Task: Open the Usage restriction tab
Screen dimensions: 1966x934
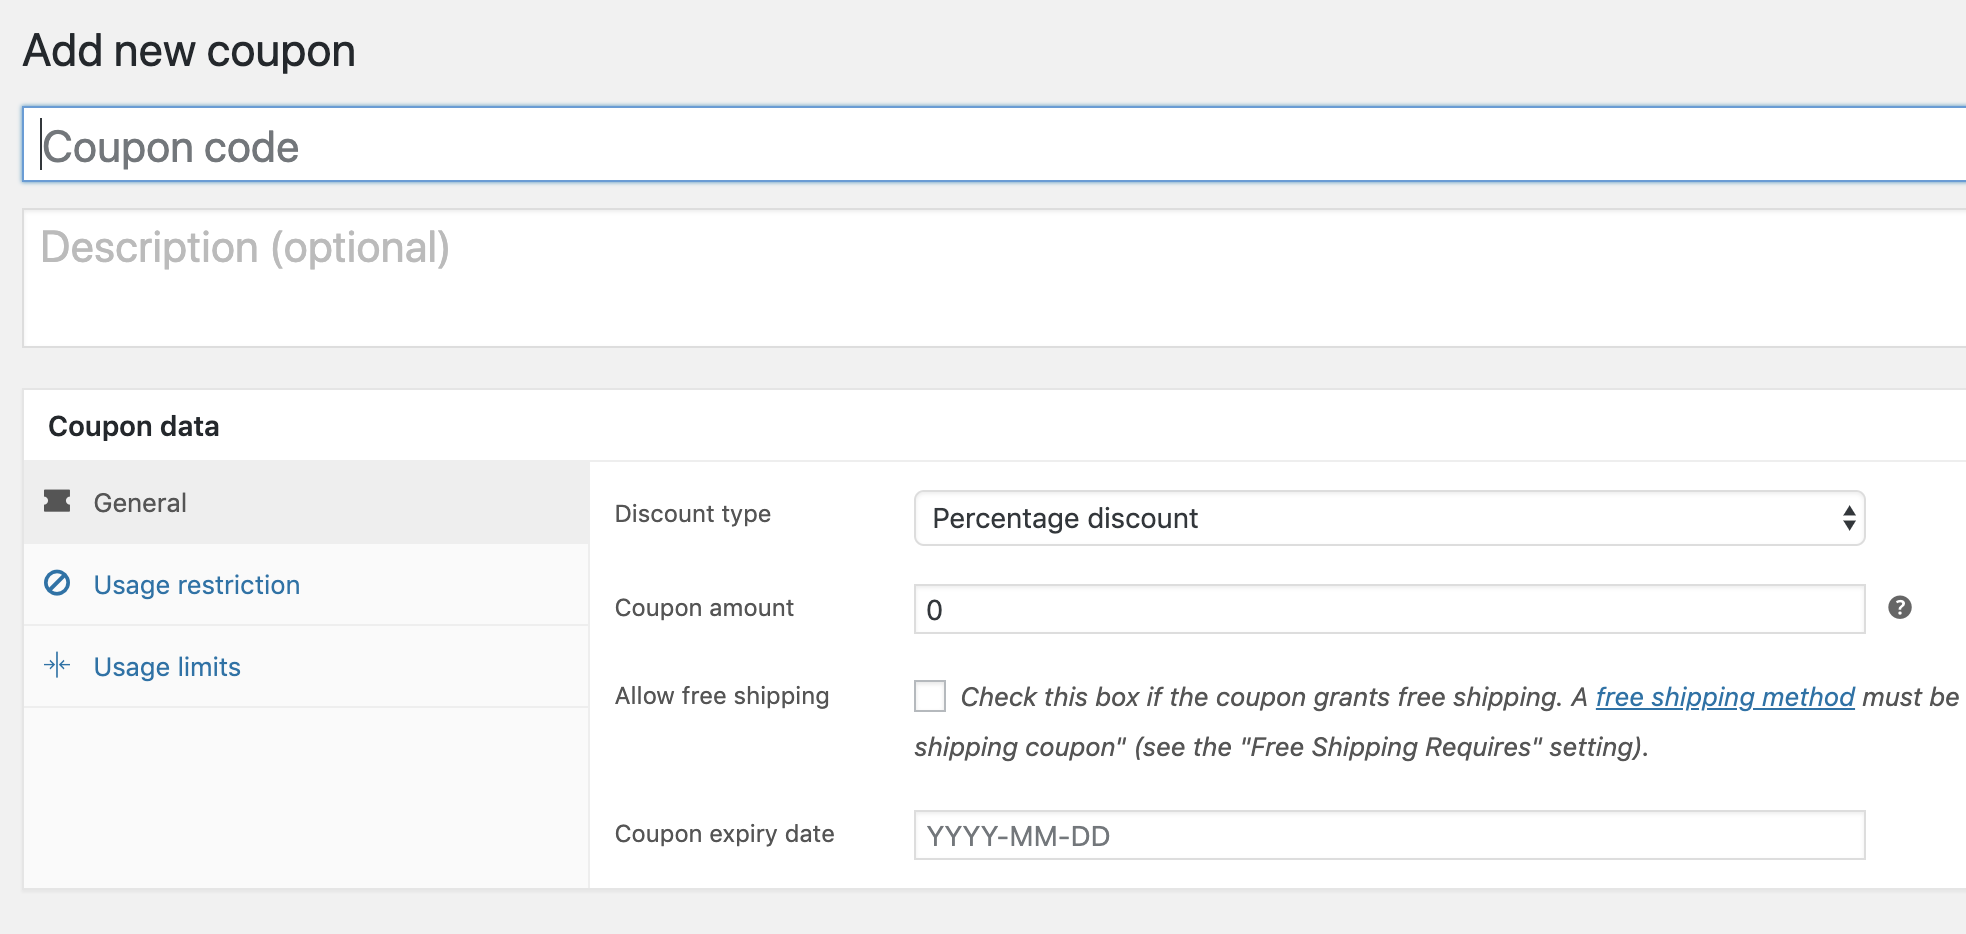Action: 196,585
